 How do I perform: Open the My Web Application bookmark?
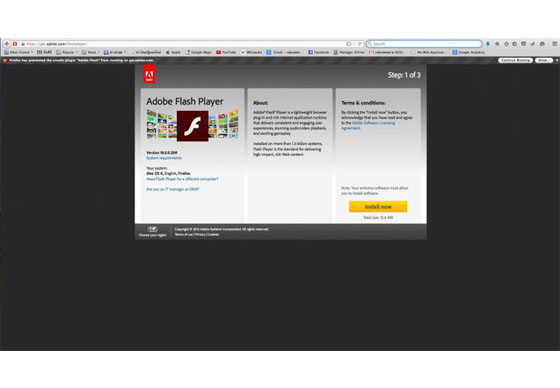point(428,52)
